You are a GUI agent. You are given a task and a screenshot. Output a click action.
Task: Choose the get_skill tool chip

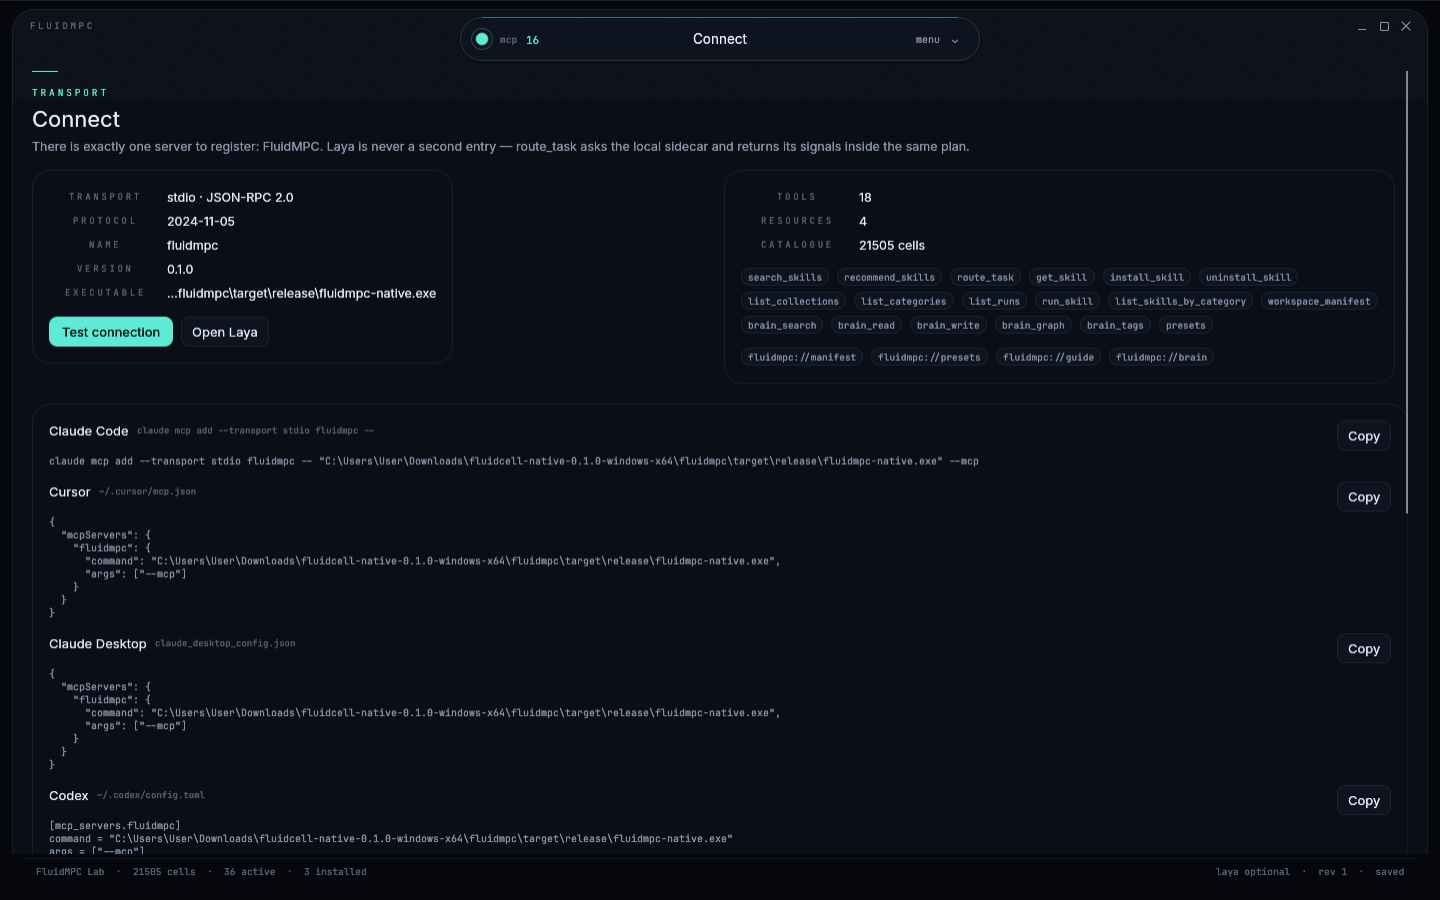pos(1061,278)
